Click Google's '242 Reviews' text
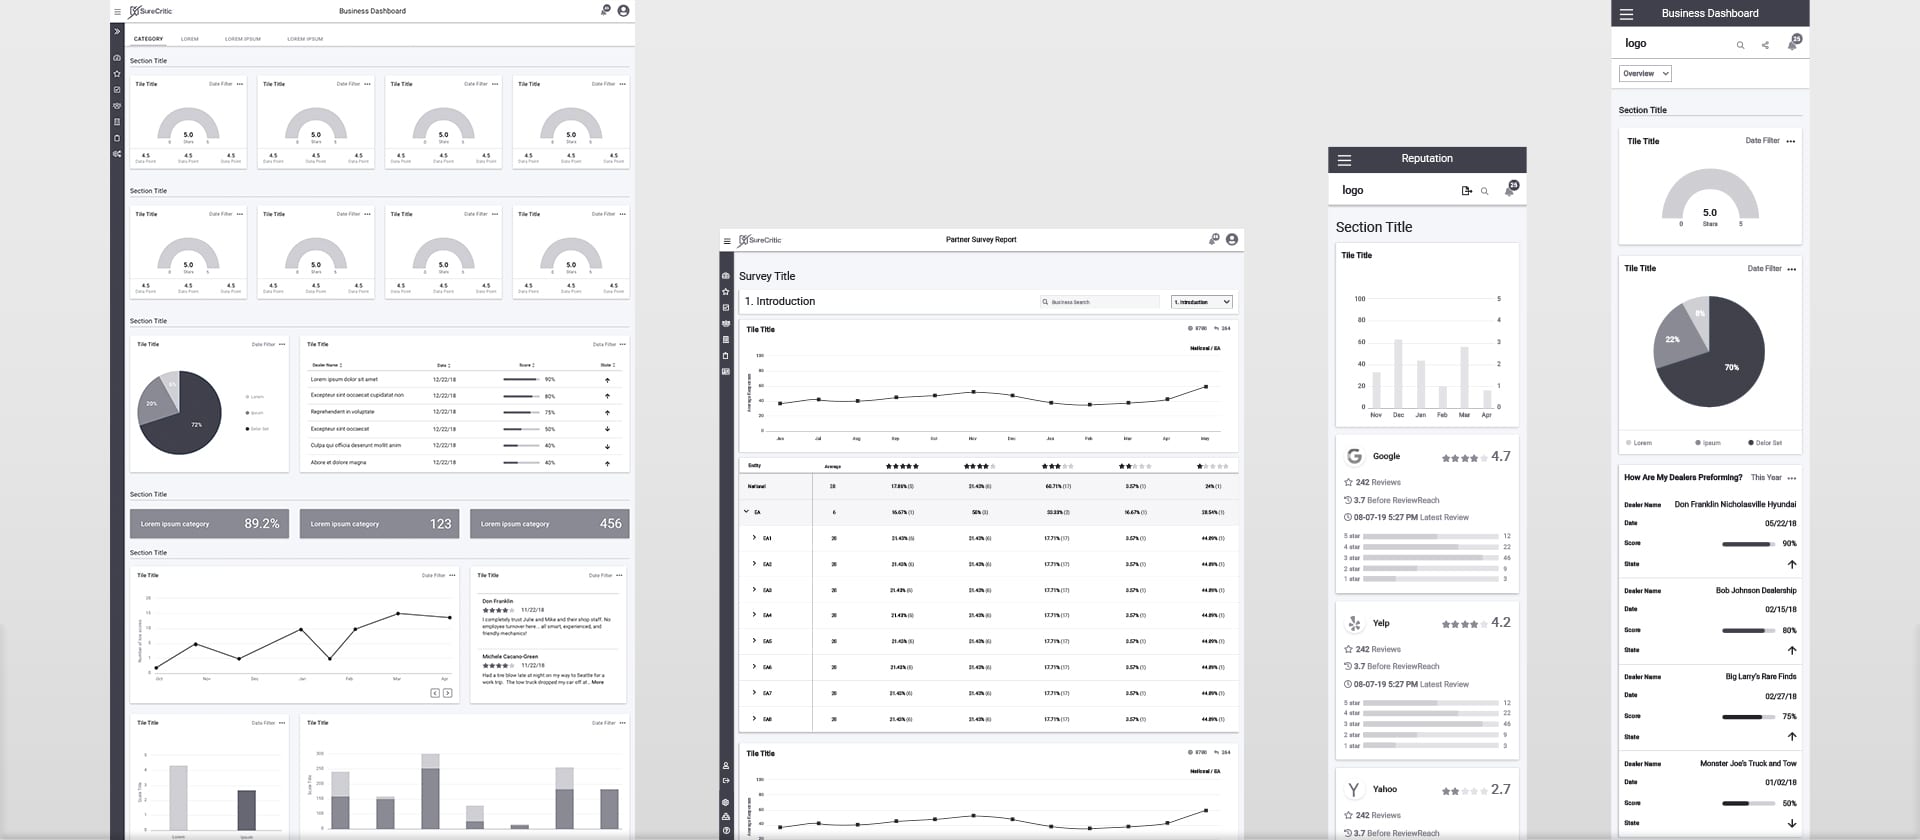Image resolution: width=1920 pixels, height=840 pixels. click(x=1378, y=483)
